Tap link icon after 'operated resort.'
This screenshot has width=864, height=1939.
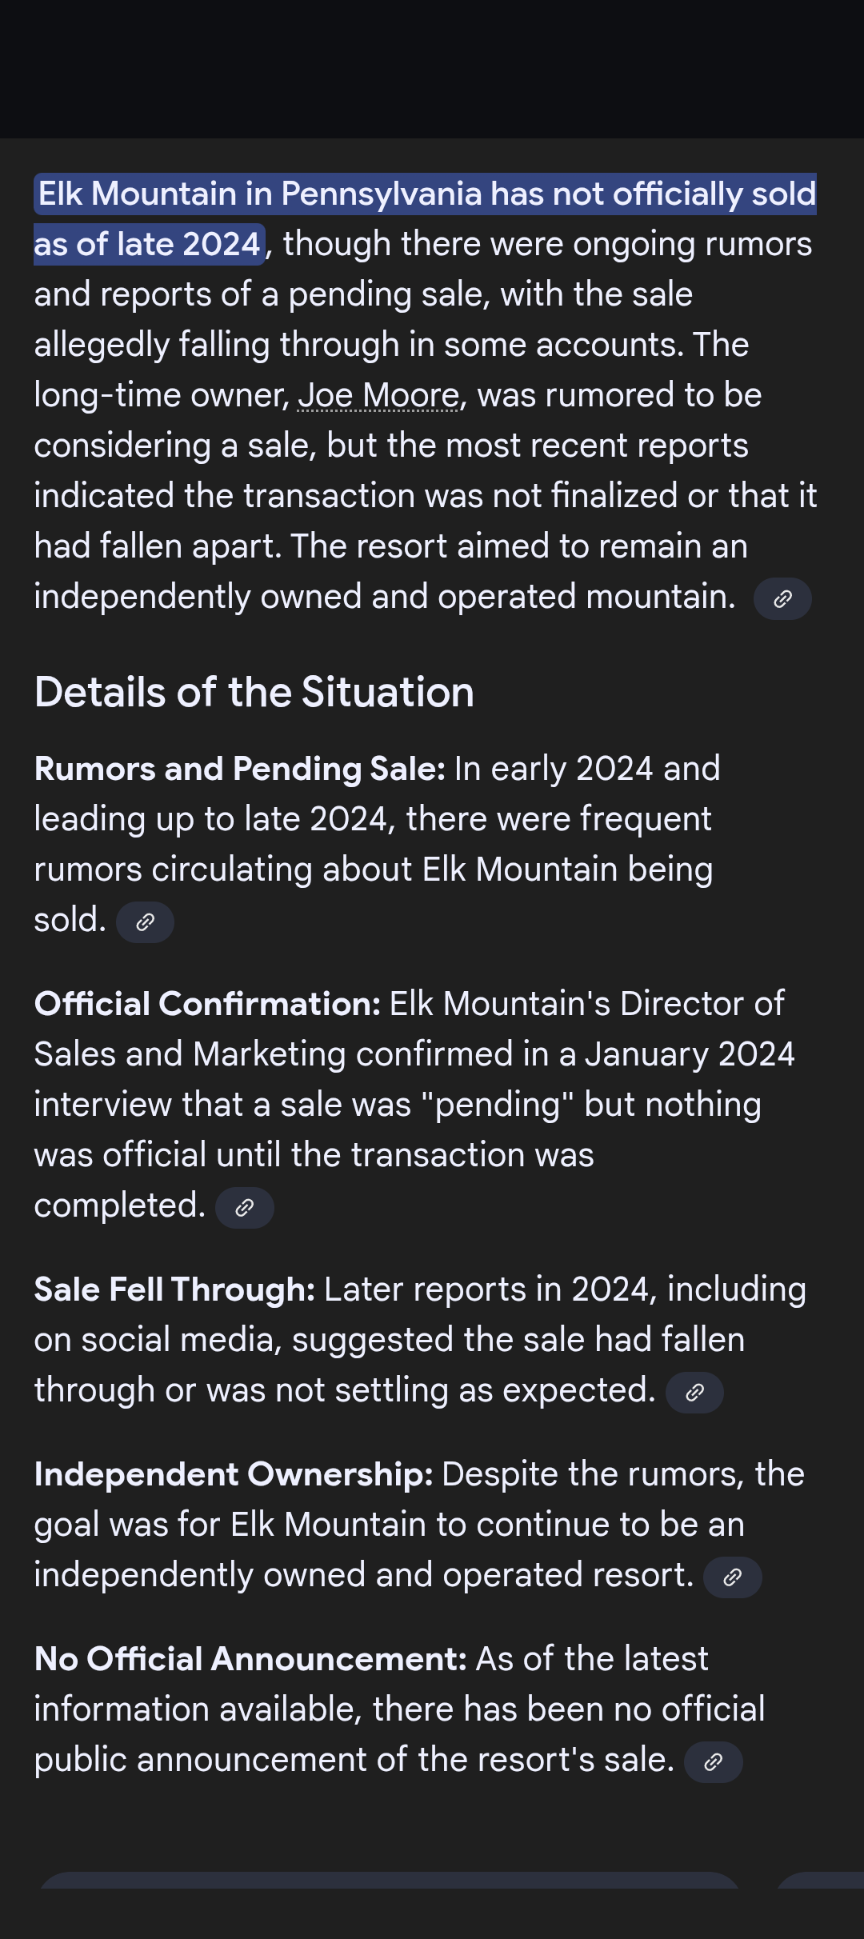point(732,1577)
